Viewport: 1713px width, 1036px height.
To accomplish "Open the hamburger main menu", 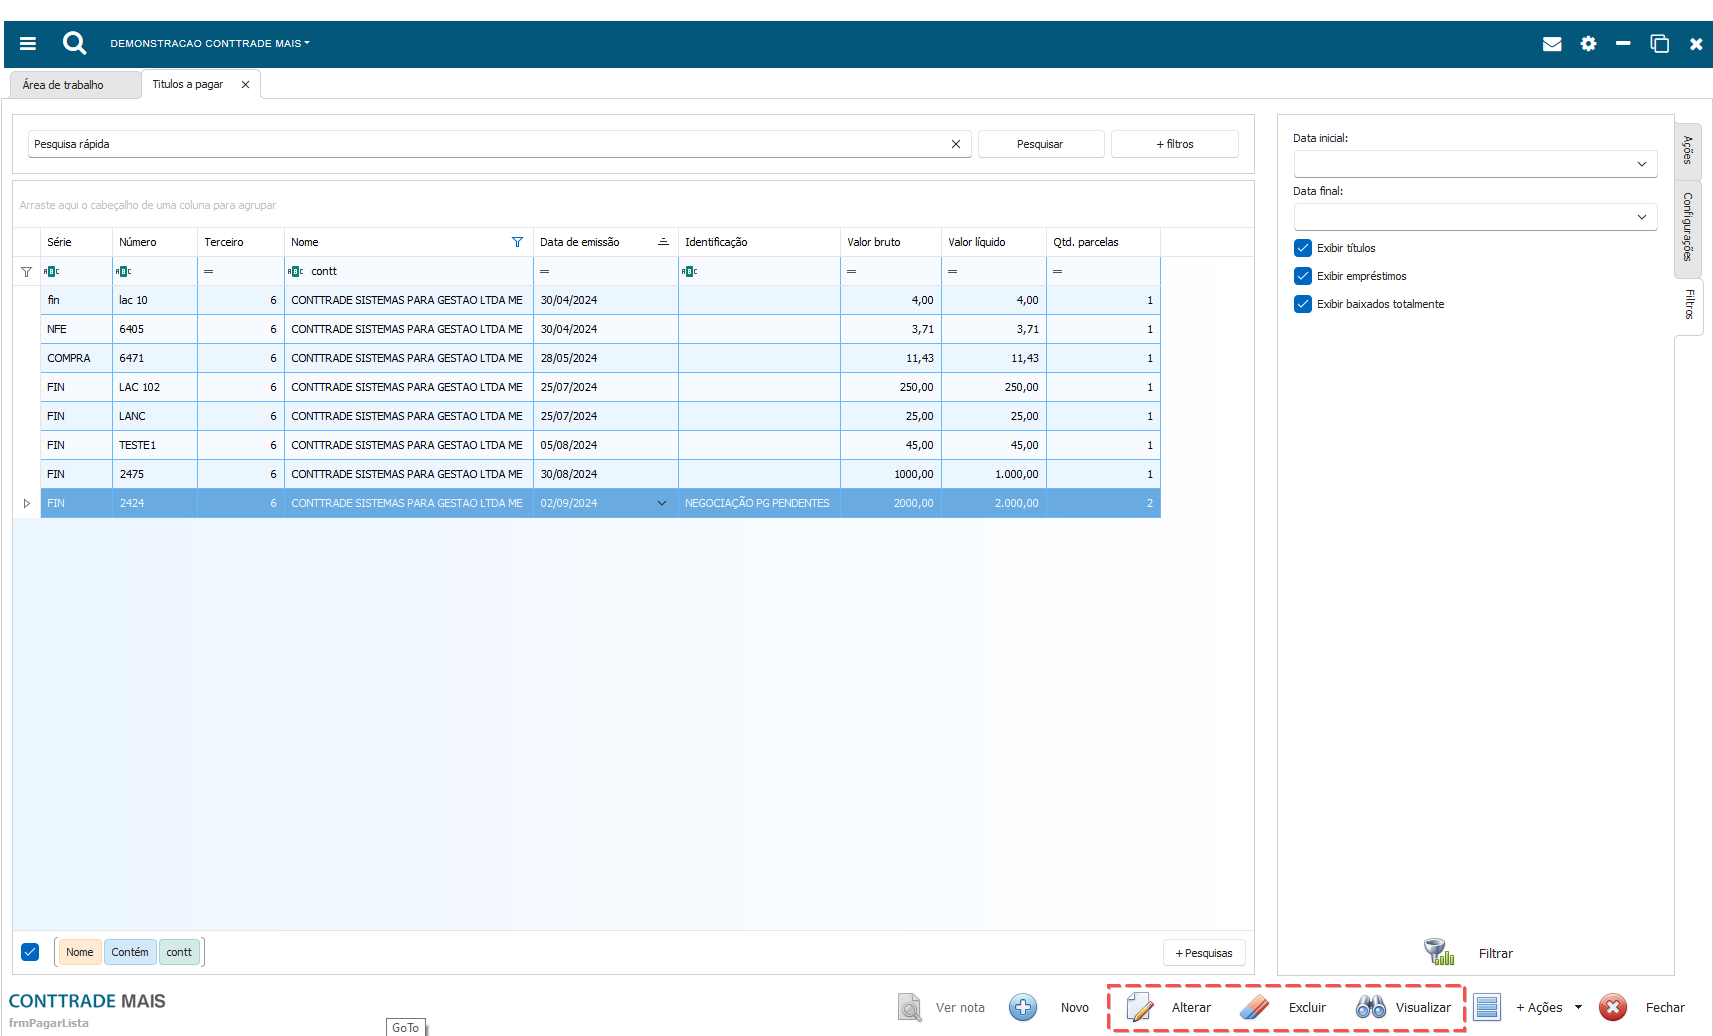I will (x=28, y=44).
